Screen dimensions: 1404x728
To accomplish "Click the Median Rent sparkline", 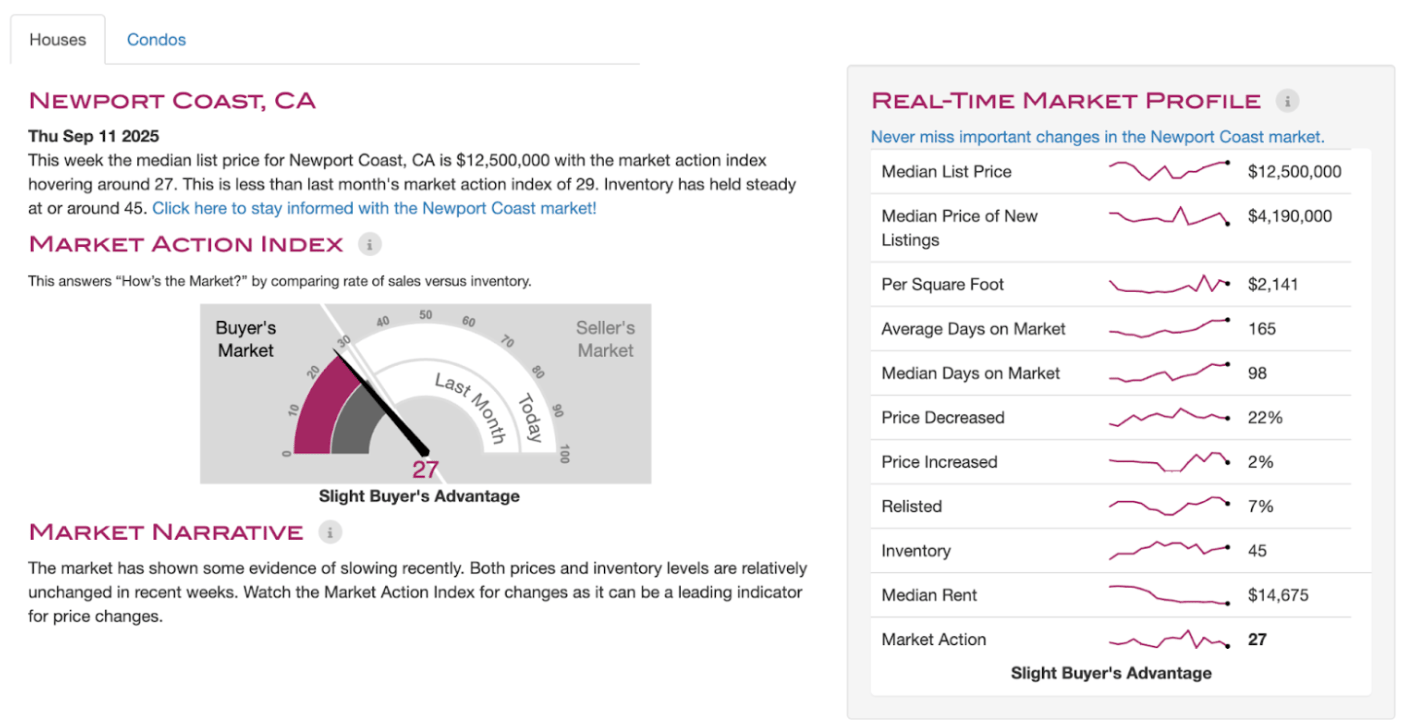I will coord(1168,595).
